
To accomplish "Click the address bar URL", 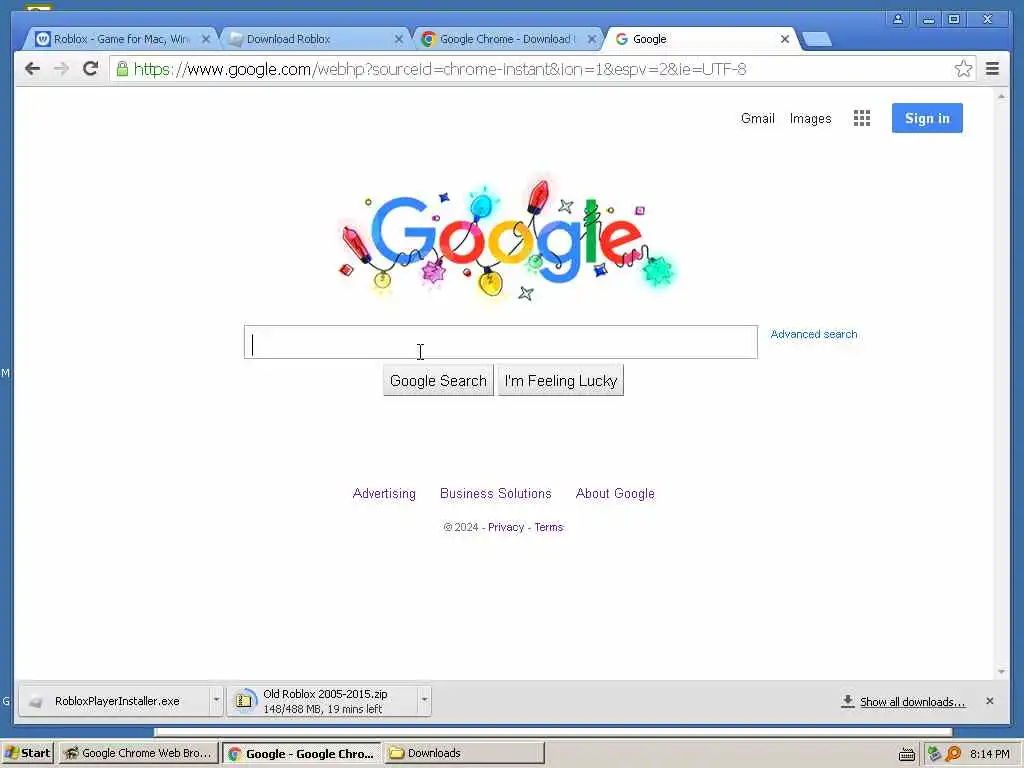I will click(x=440, y=69).
